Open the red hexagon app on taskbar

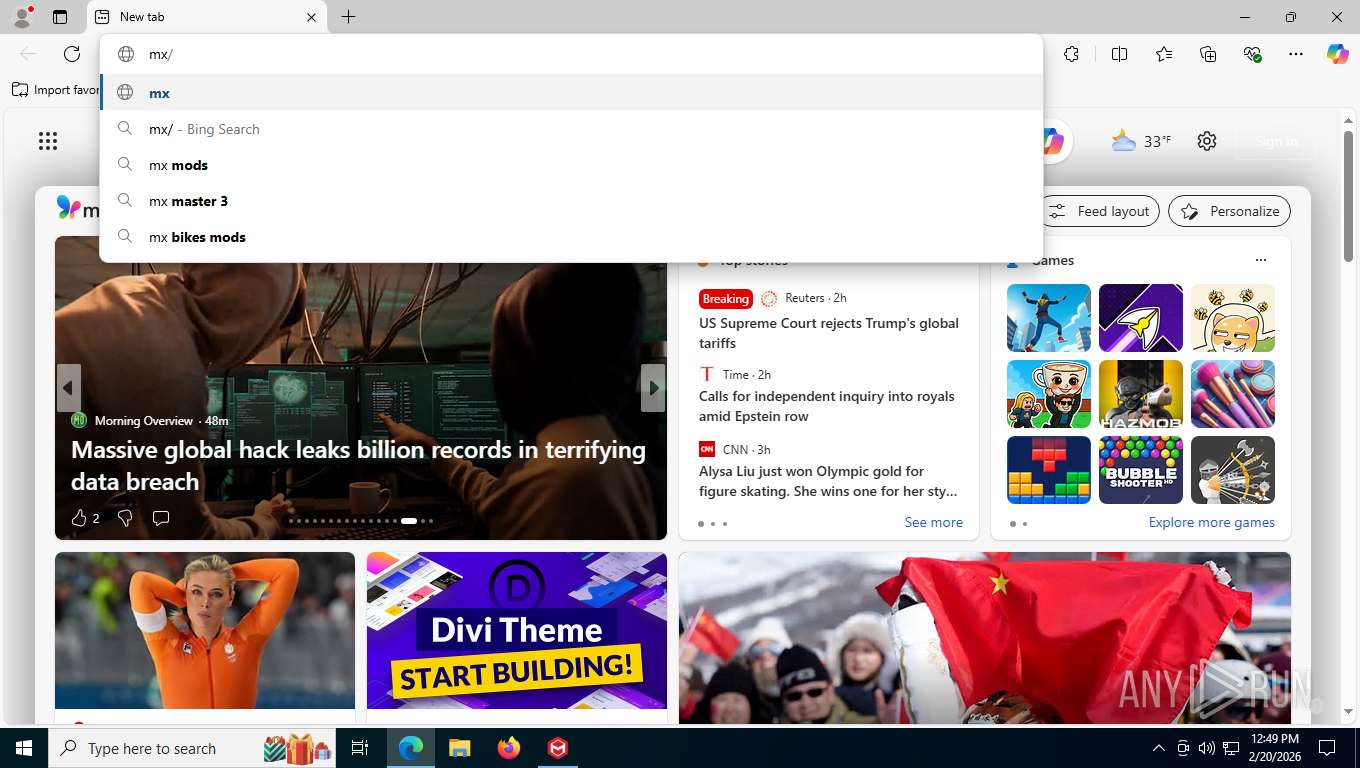click(558, 748)
